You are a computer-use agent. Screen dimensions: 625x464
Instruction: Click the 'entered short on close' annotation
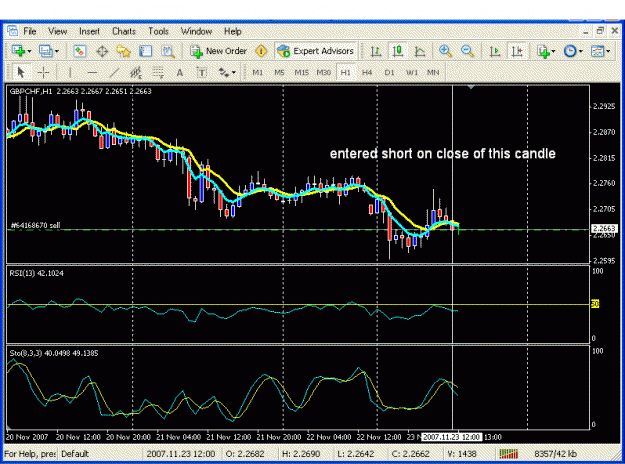(442, 154)
